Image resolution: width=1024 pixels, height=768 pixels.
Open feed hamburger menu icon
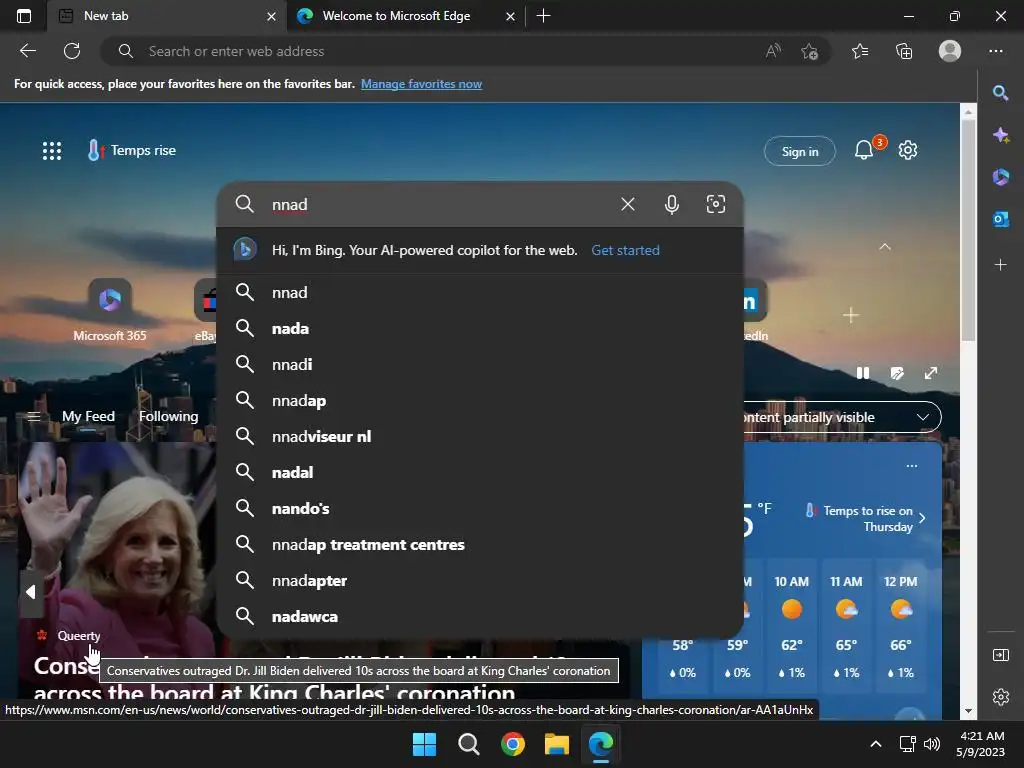pos(34,416)
